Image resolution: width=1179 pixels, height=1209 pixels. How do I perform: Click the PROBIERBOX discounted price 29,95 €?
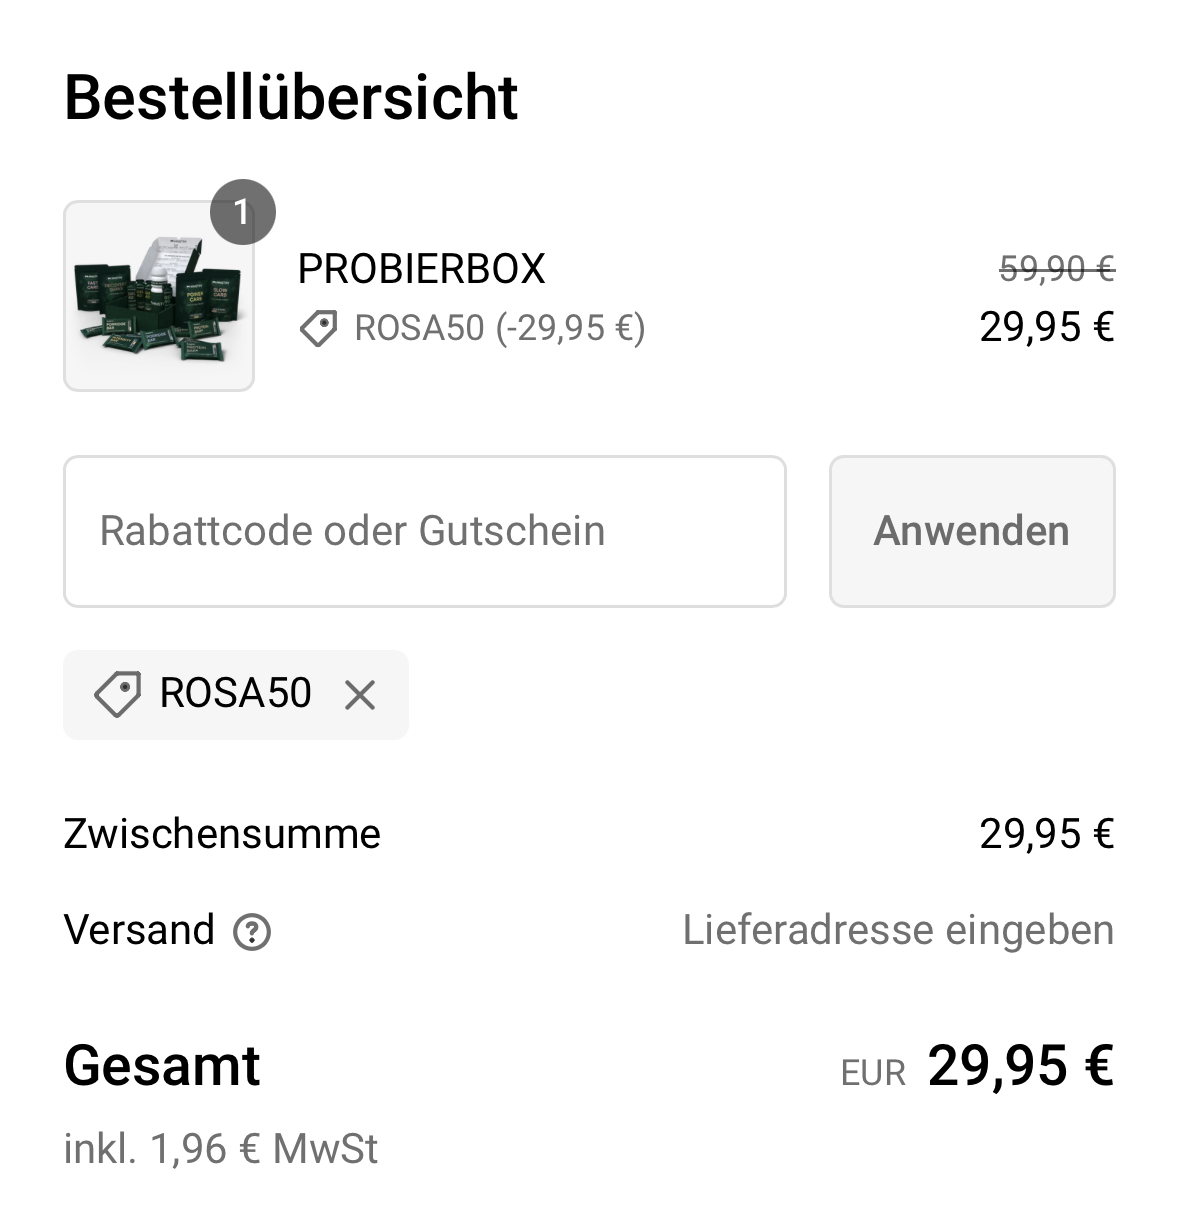click(x=1046, y=327)
